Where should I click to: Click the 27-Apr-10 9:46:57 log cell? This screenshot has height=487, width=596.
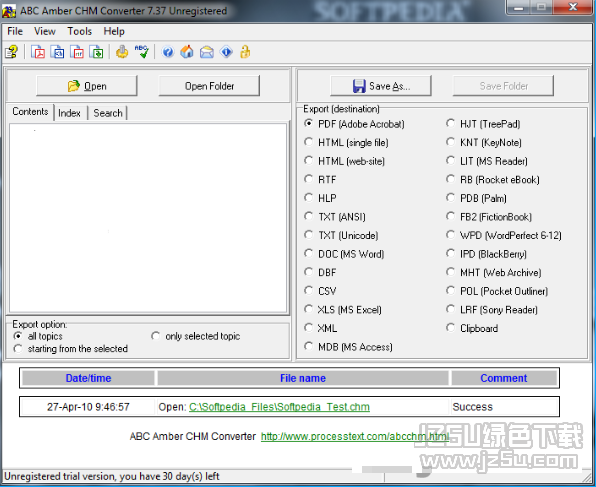pos(88,407)
